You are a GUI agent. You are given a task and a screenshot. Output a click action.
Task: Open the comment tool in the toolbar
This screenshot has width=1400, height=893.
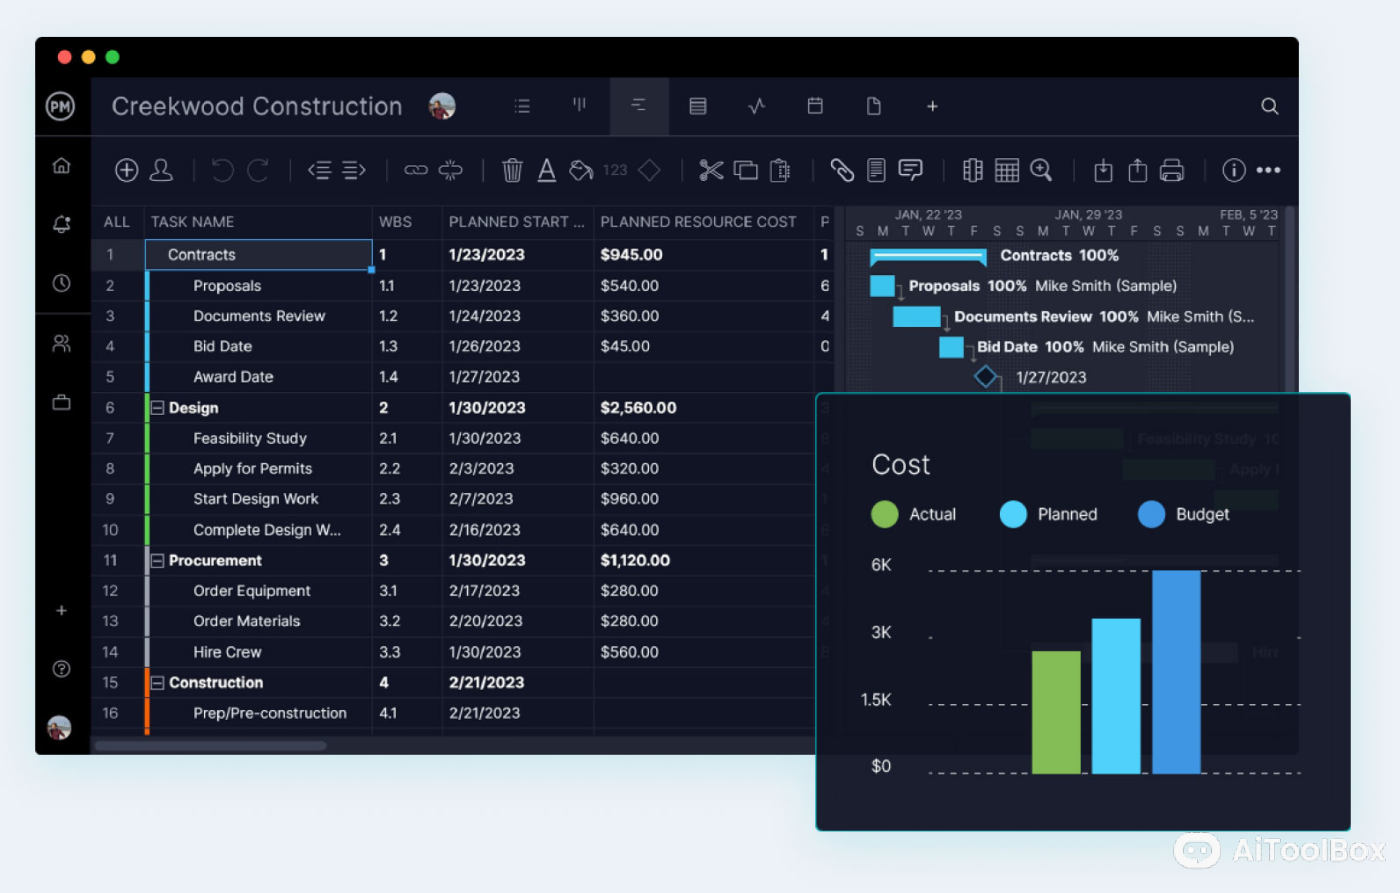tap(911, 170)
